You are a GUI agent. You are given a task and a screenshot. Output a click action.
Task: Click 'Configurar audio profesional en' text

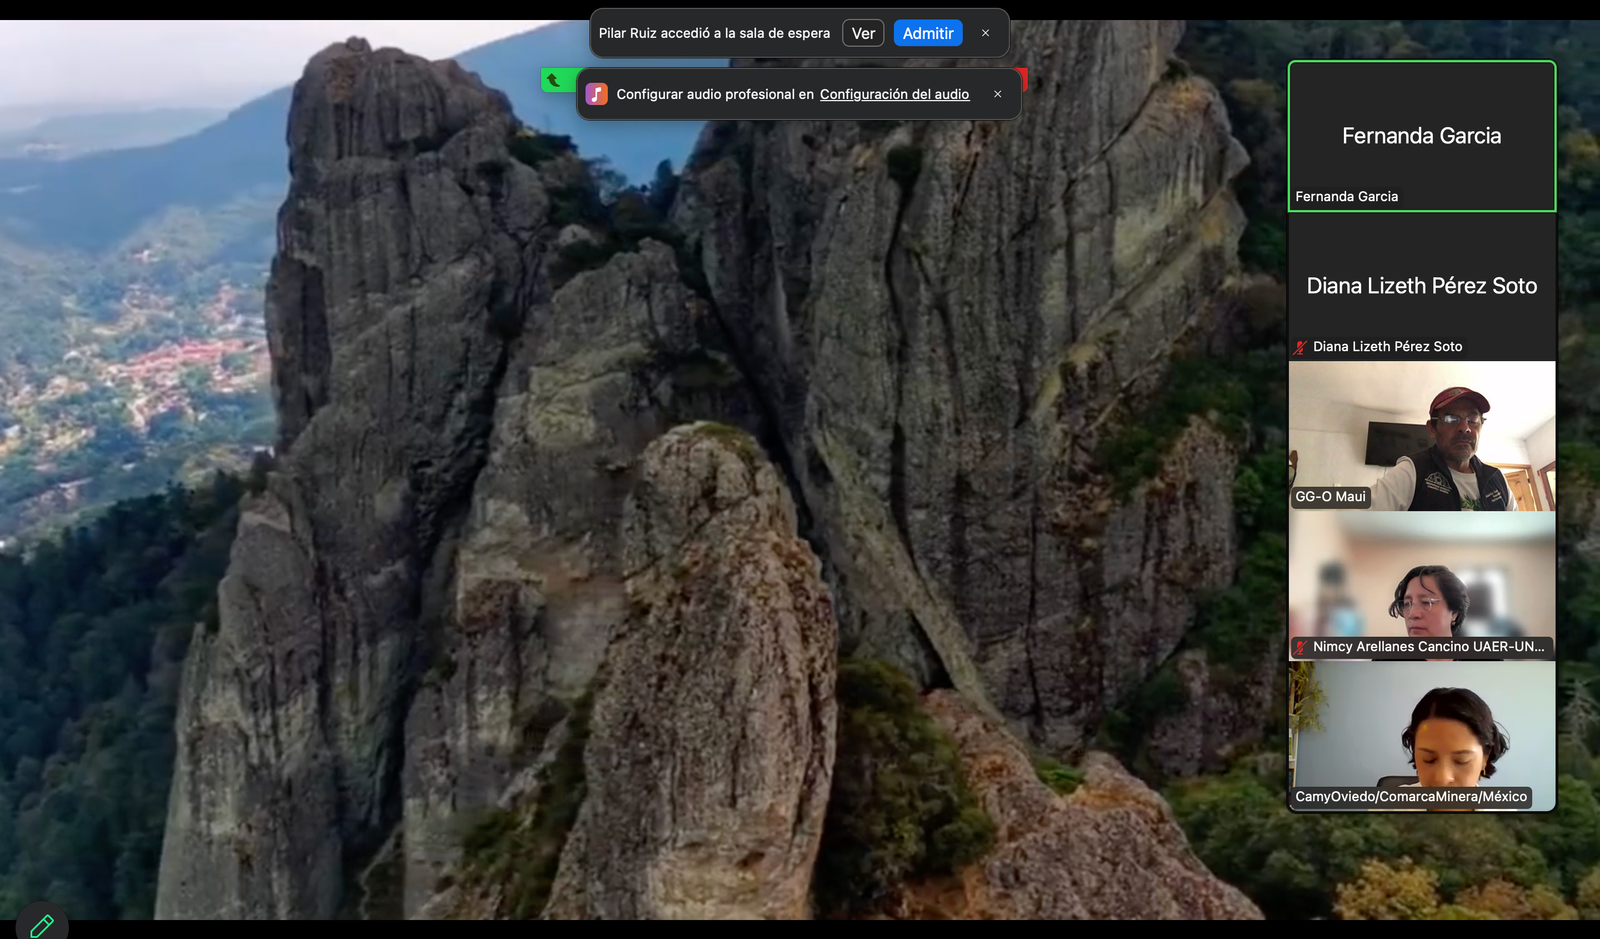(715, 94)
